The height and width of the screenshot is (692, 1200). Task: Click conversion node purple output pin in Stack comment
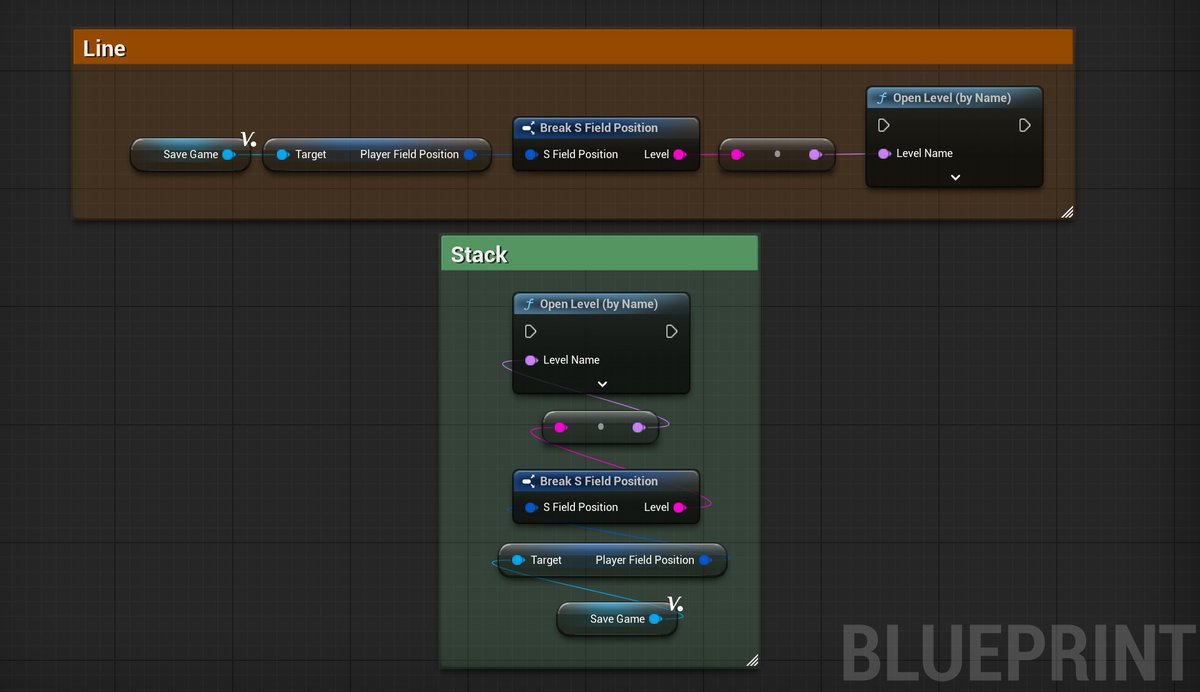point(638,427)
